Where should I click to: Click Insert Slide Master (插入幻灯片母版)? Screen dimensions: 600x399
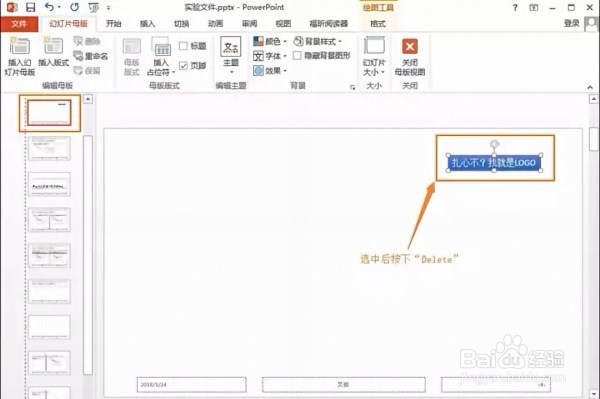[x=20, y=56]
